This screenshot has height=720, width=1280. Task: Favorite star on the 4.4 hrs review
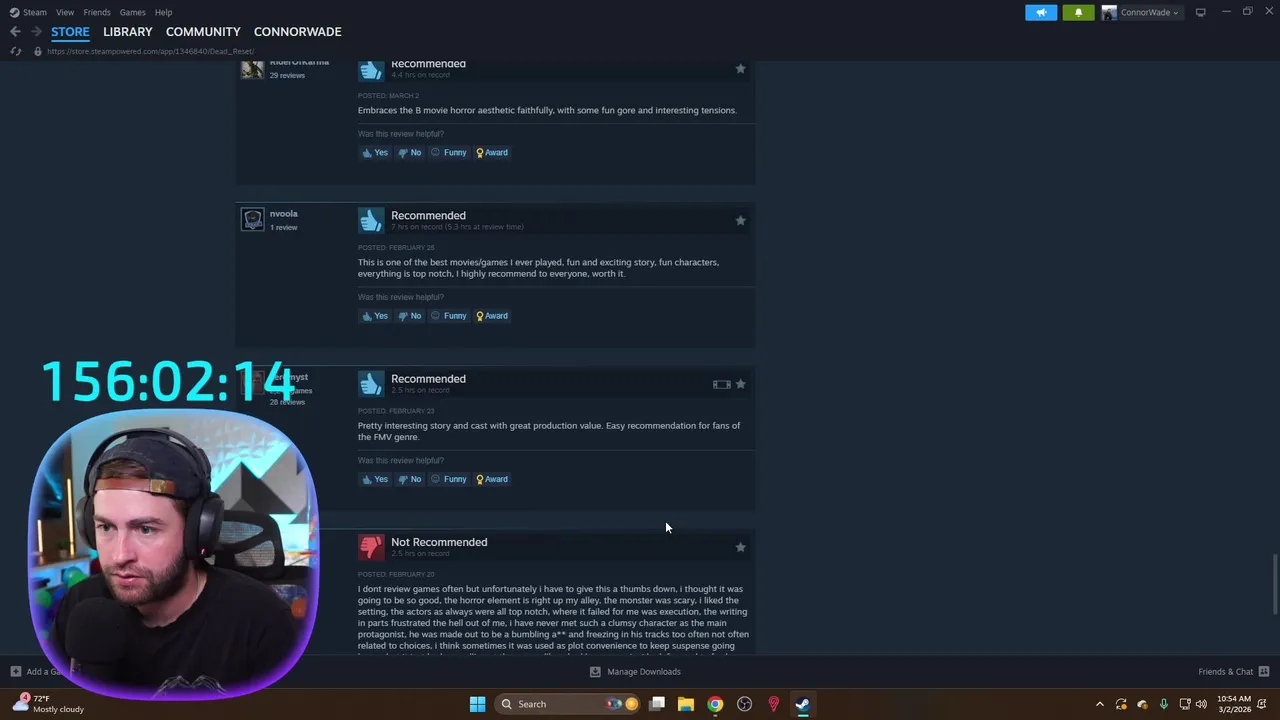[740, 69]
